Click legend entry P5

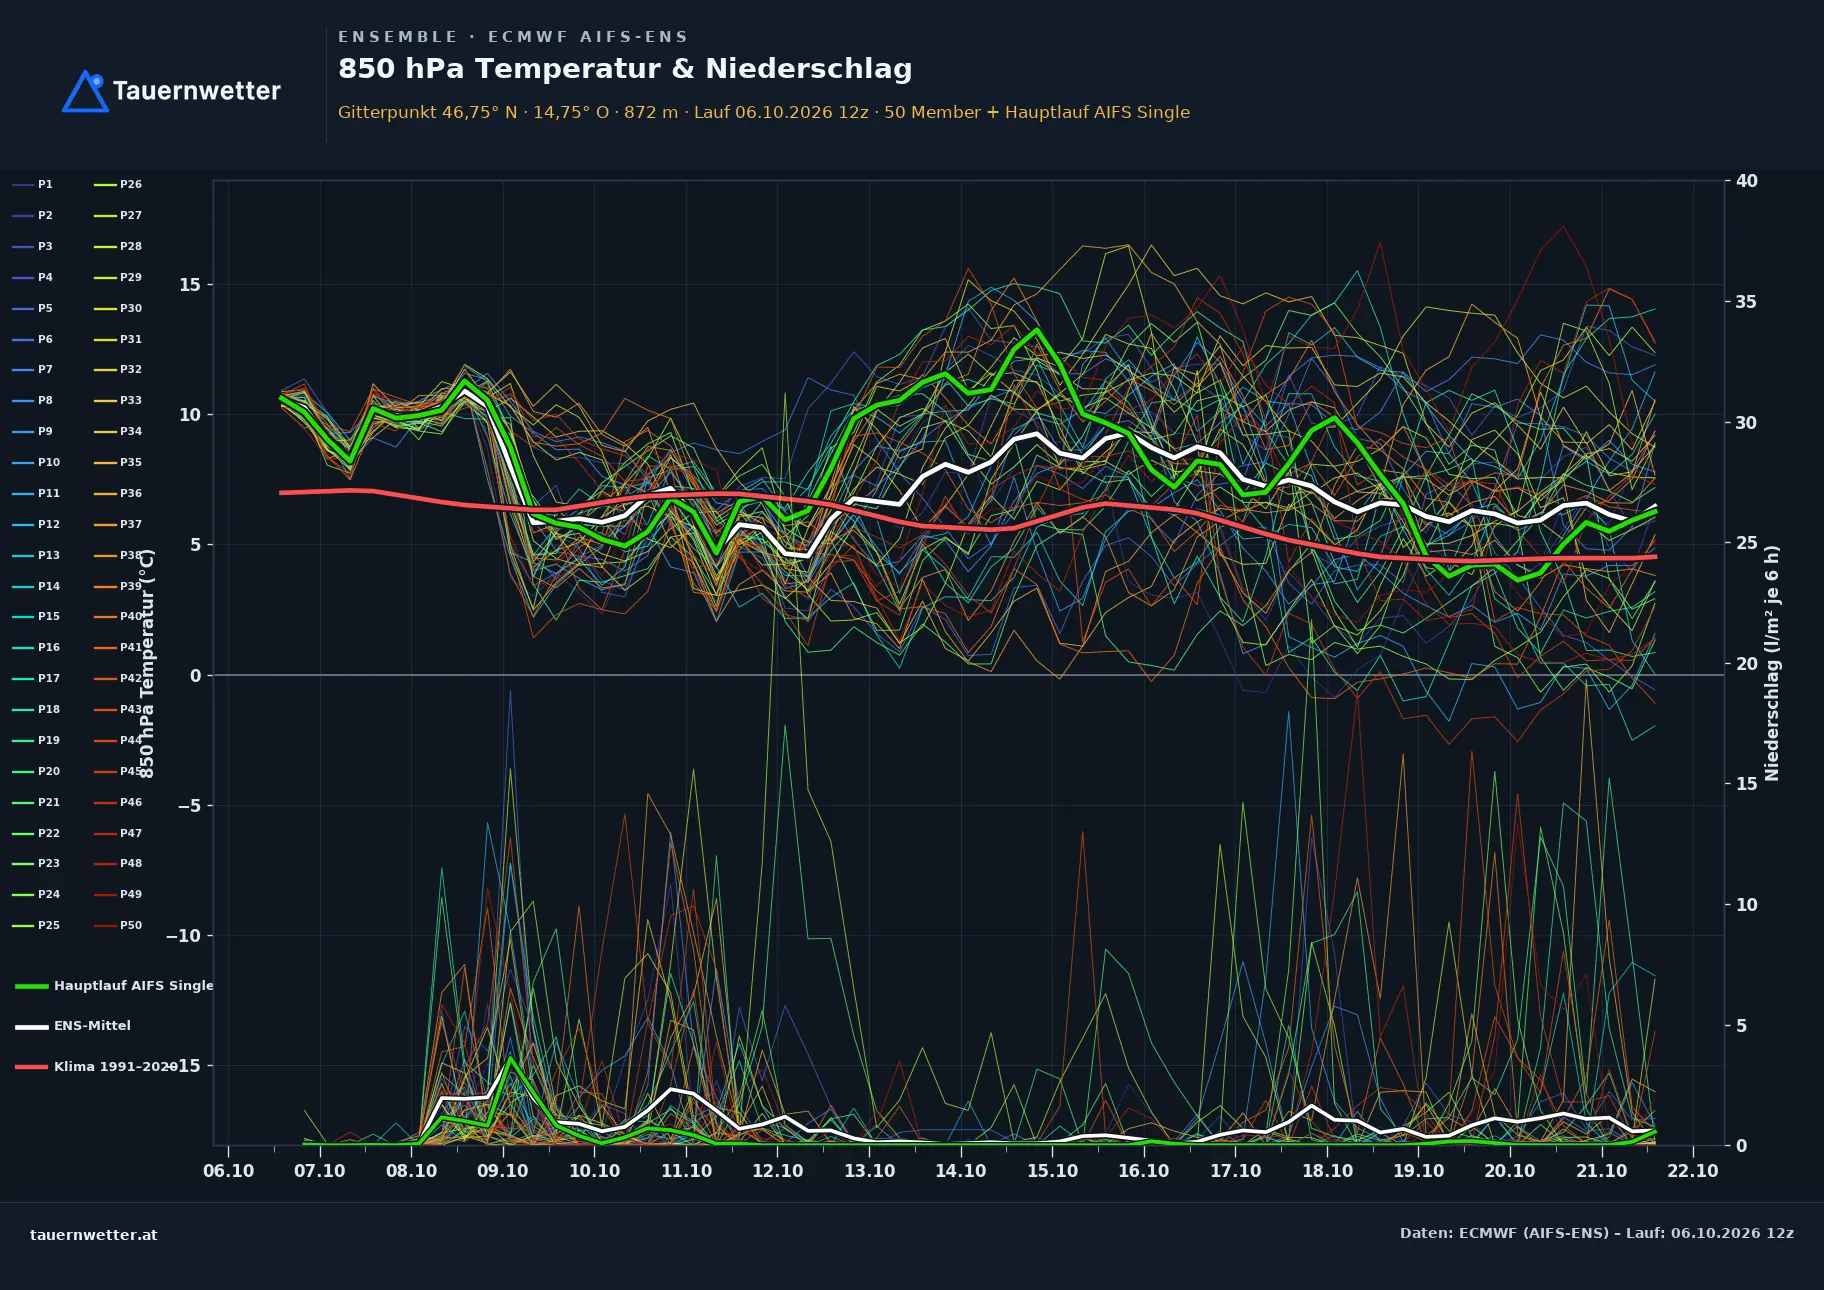[x=32, y=309]
